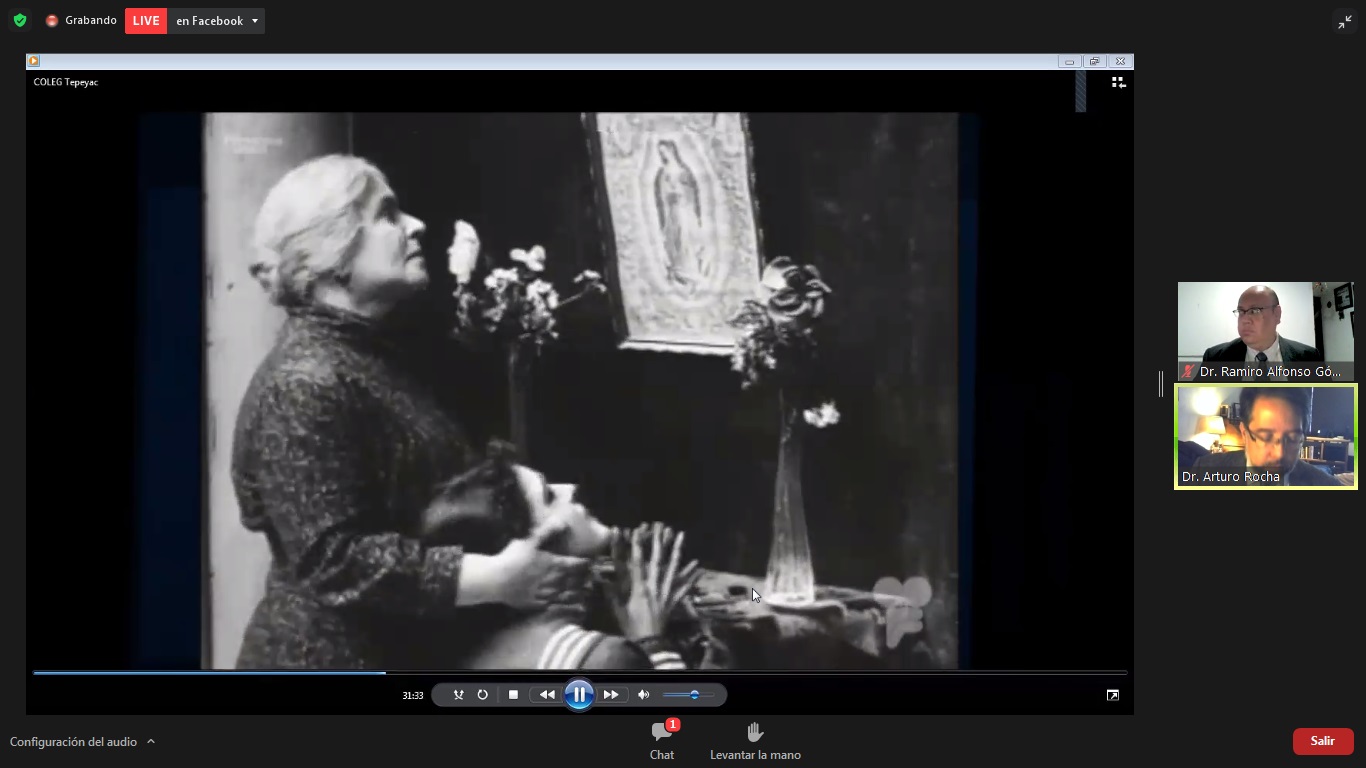Click the video seek progress bar

click(x=580, y=673)
